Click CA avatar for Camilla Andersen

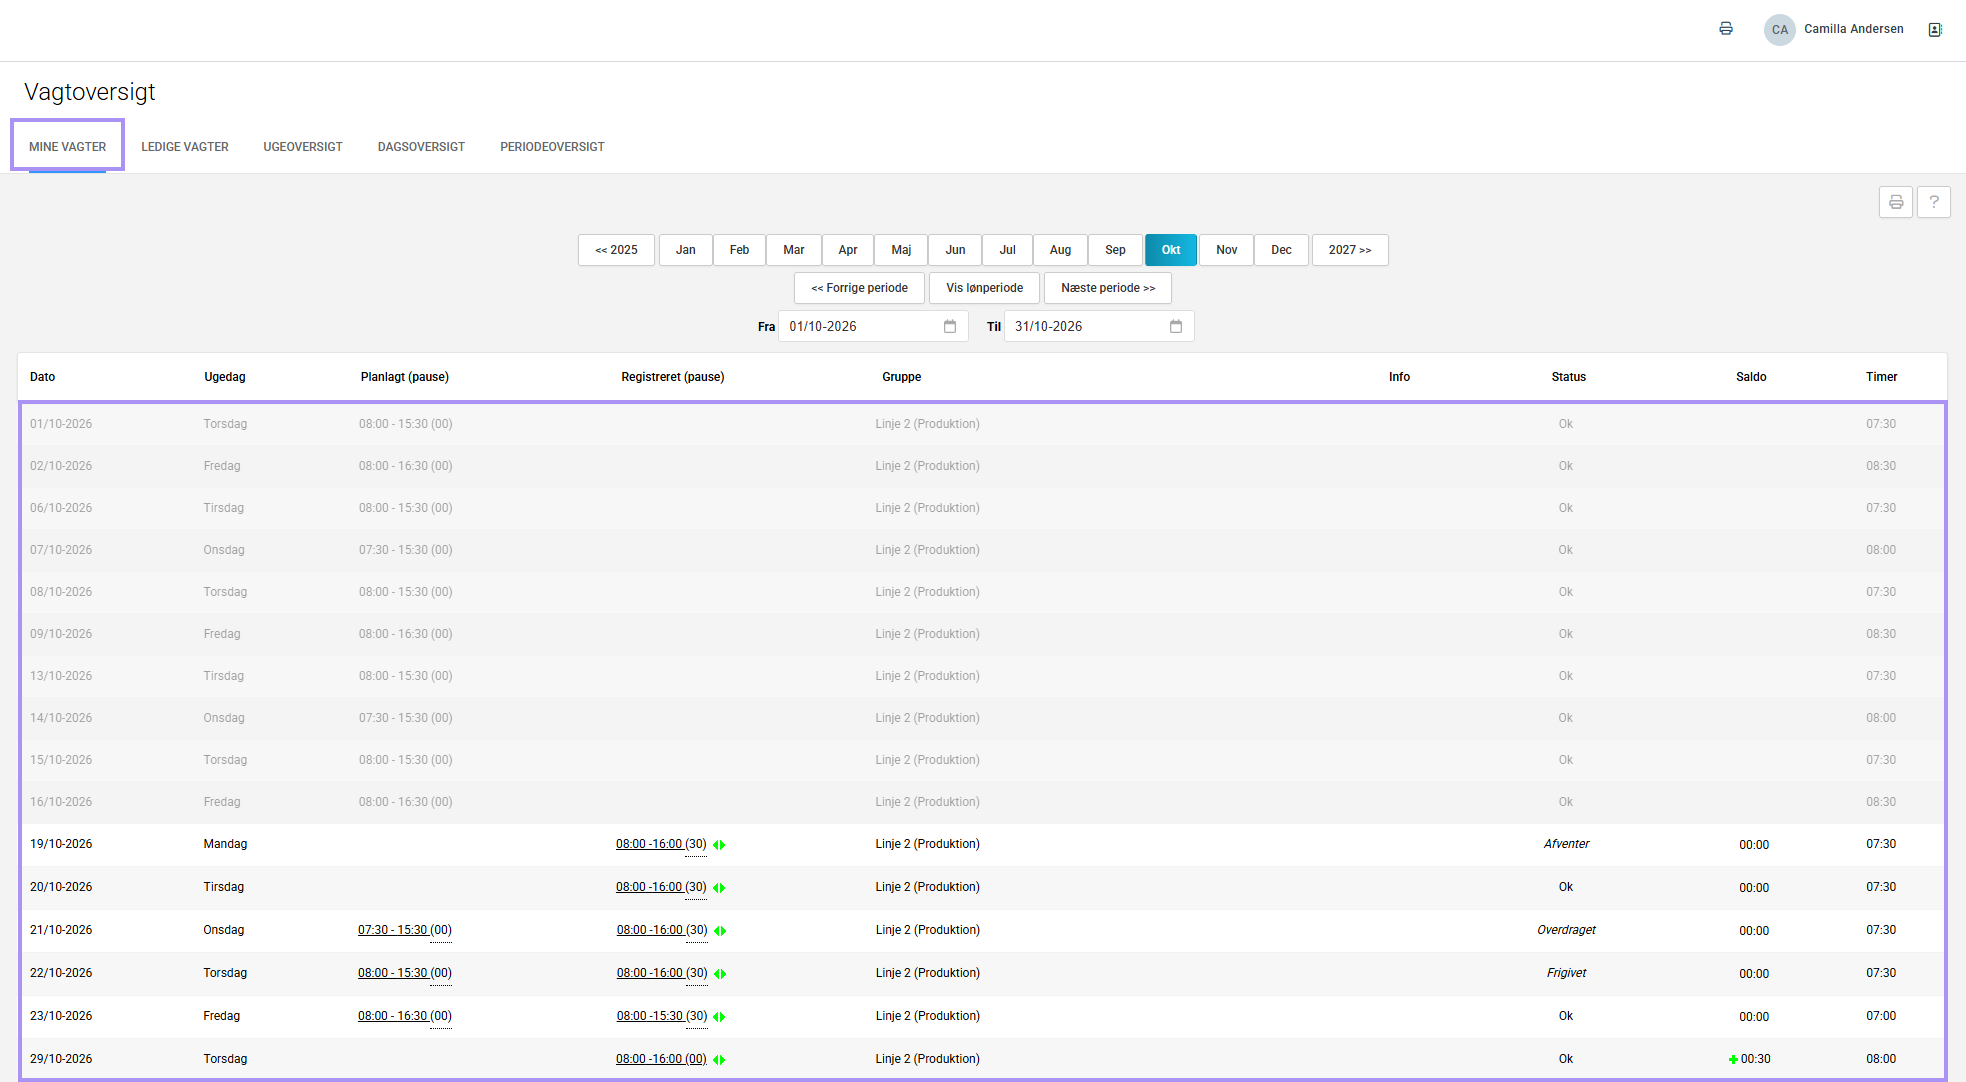click(1780, 30)
